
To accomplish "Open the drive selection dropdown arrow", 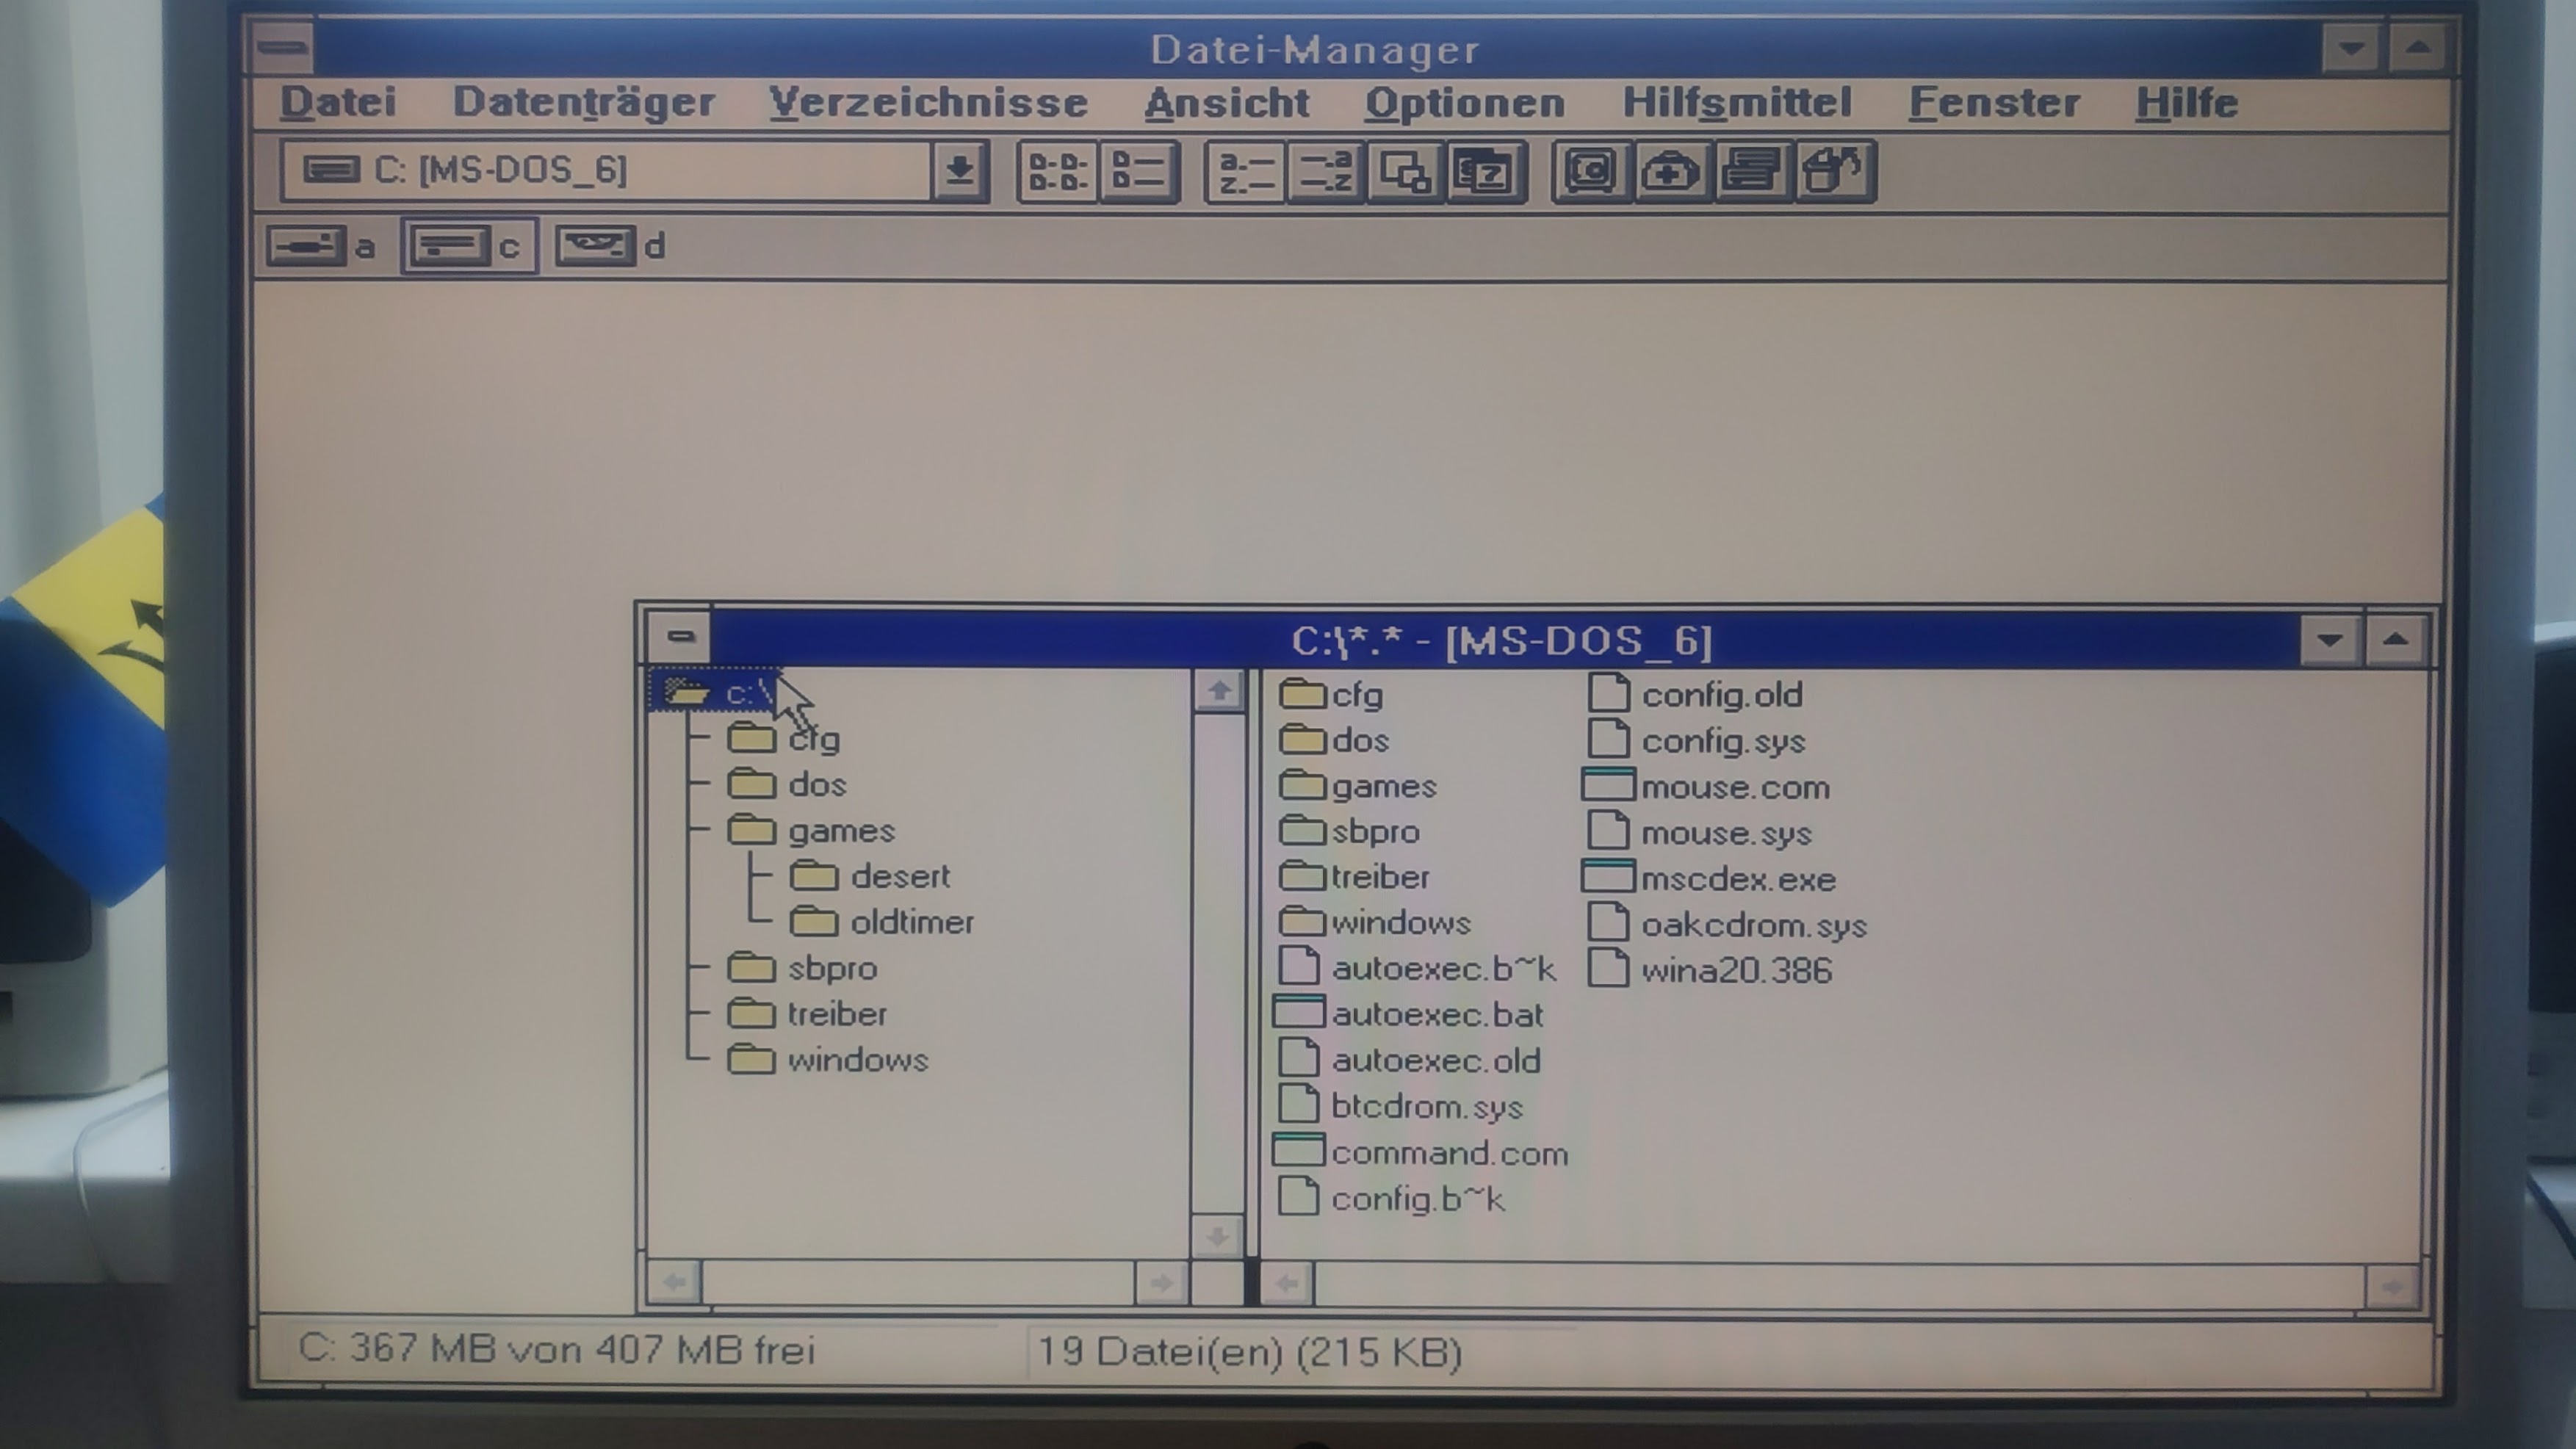I will (959, 171).
